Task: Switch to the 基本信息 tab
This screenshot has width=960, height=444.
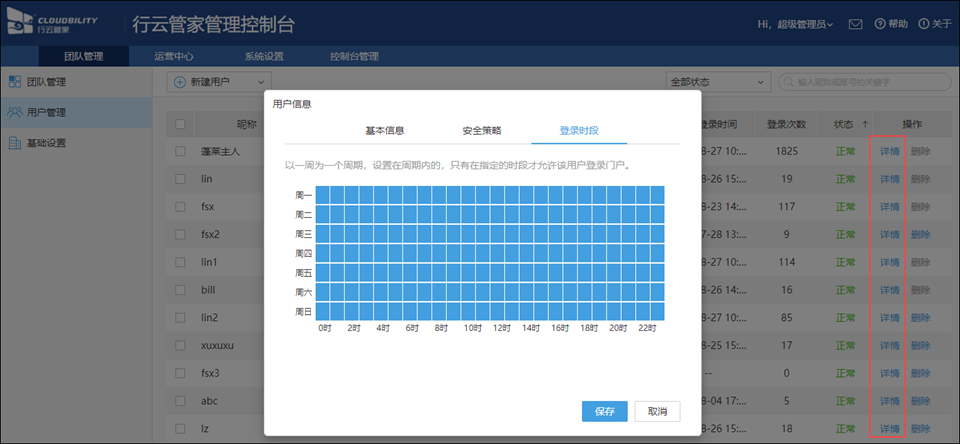Action: [384, 130]
